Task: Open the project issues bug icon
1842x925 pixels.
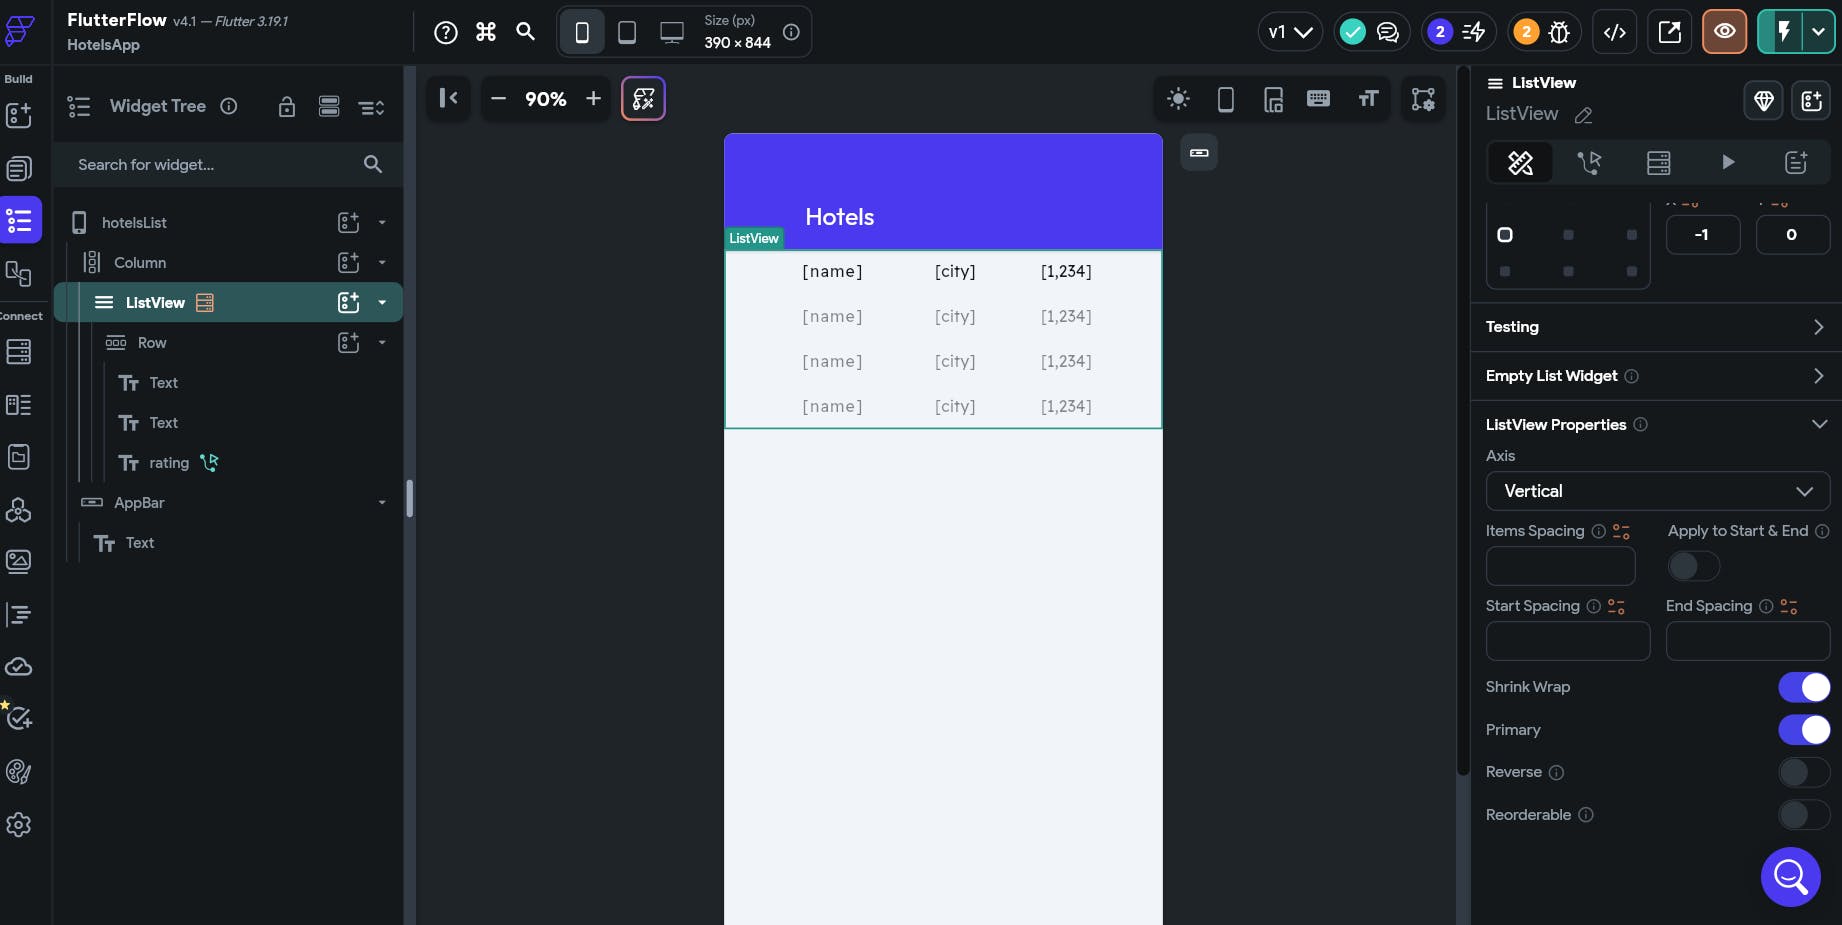Action: tap(1559, 32)
